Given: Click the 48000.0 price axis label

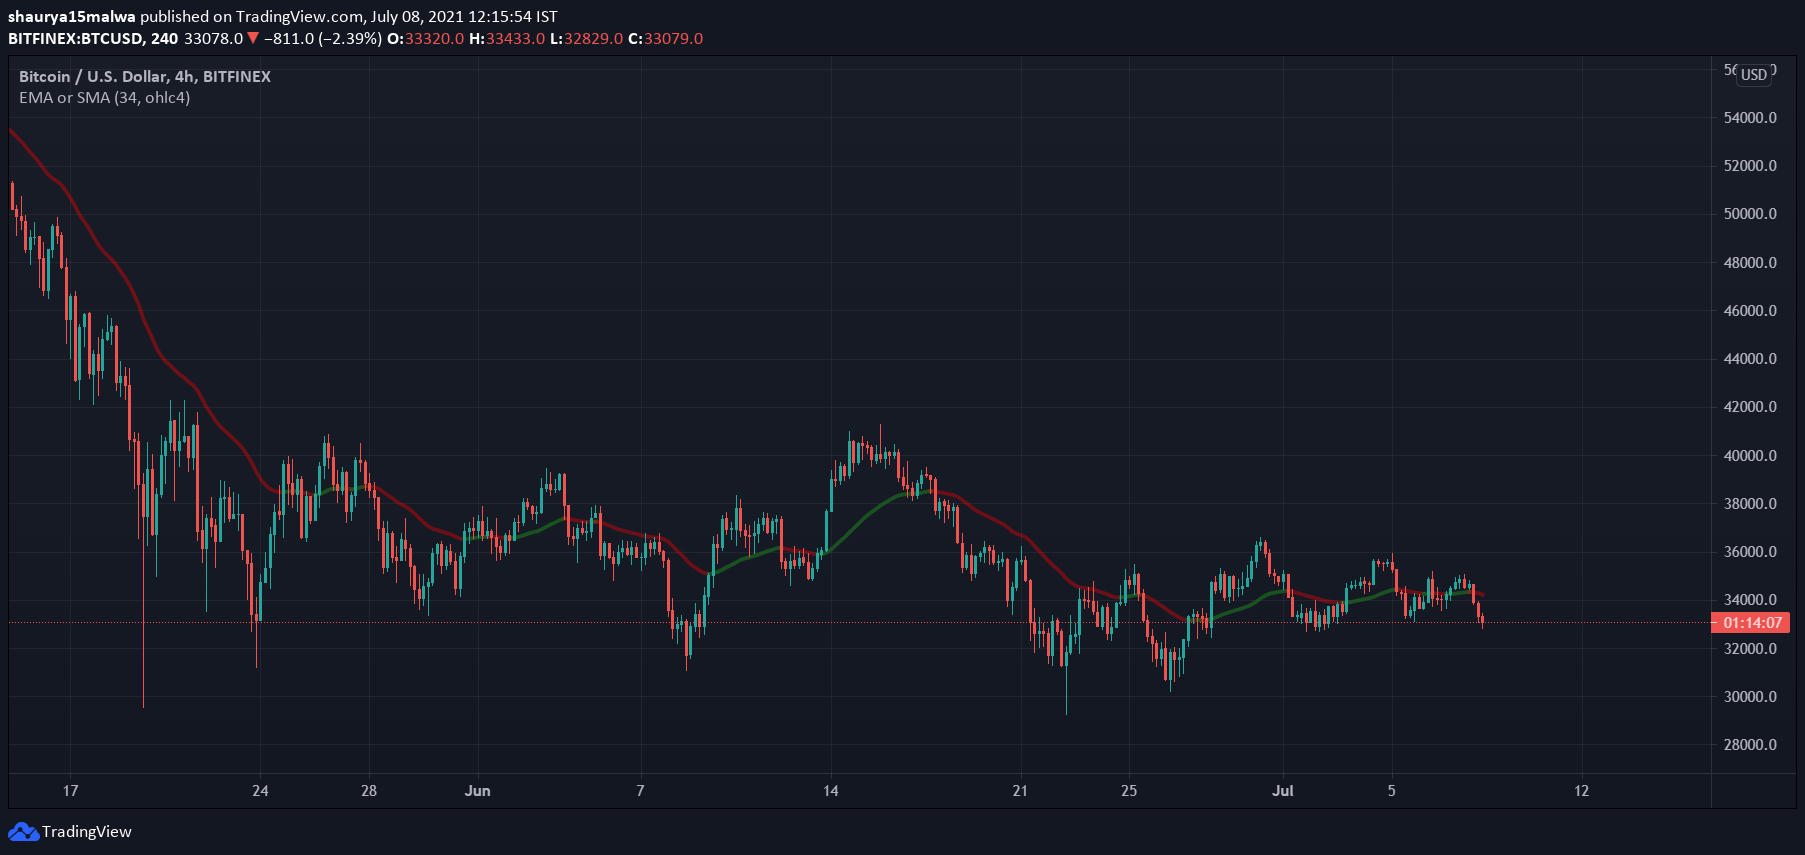Looking at the screenshot, I should 1750,263.
